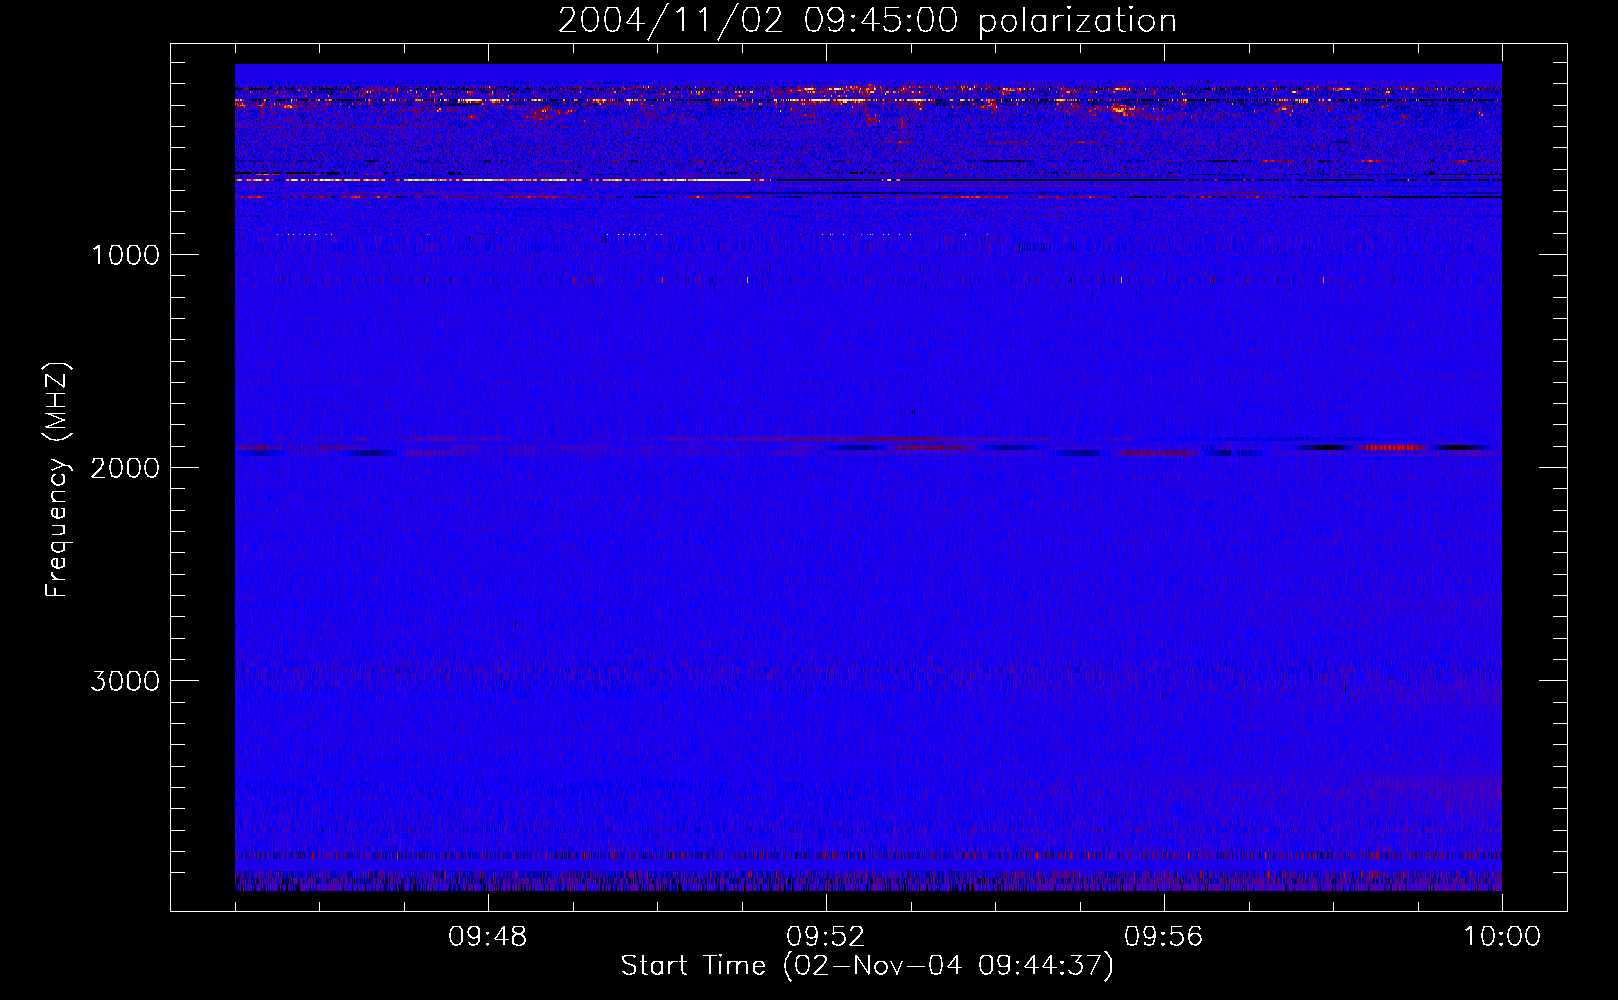Select the 'Start Time (02-Nov-04 09:44:37)' axis label

click(867, 966)
